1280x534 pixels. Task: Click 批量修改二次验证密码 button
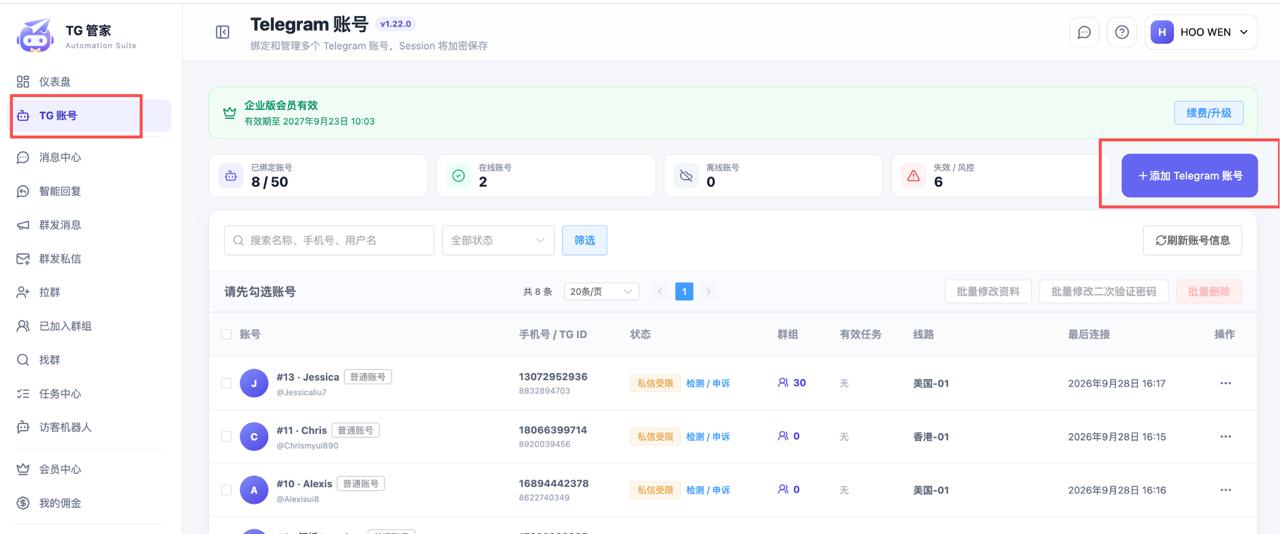[x=1104, y=291]
